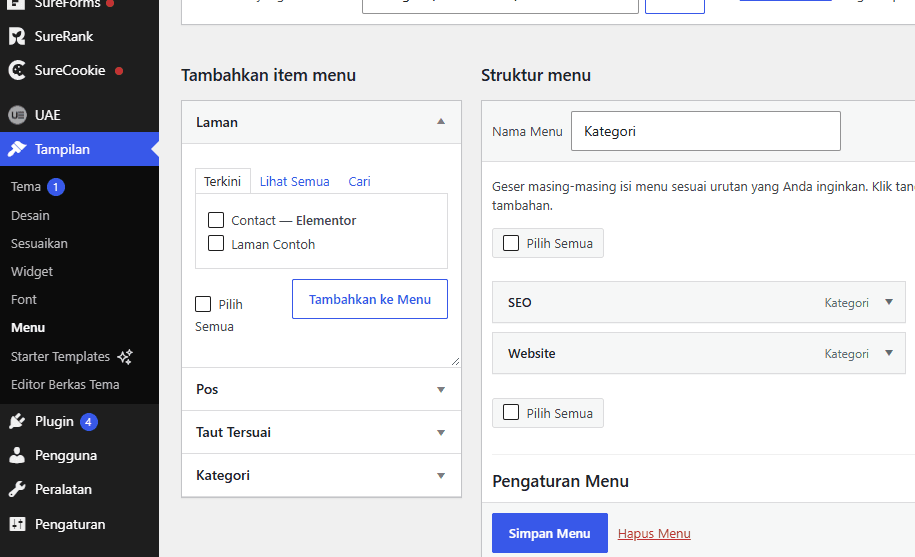Click the Tambahkan ke Menu button

pos(370,299)
